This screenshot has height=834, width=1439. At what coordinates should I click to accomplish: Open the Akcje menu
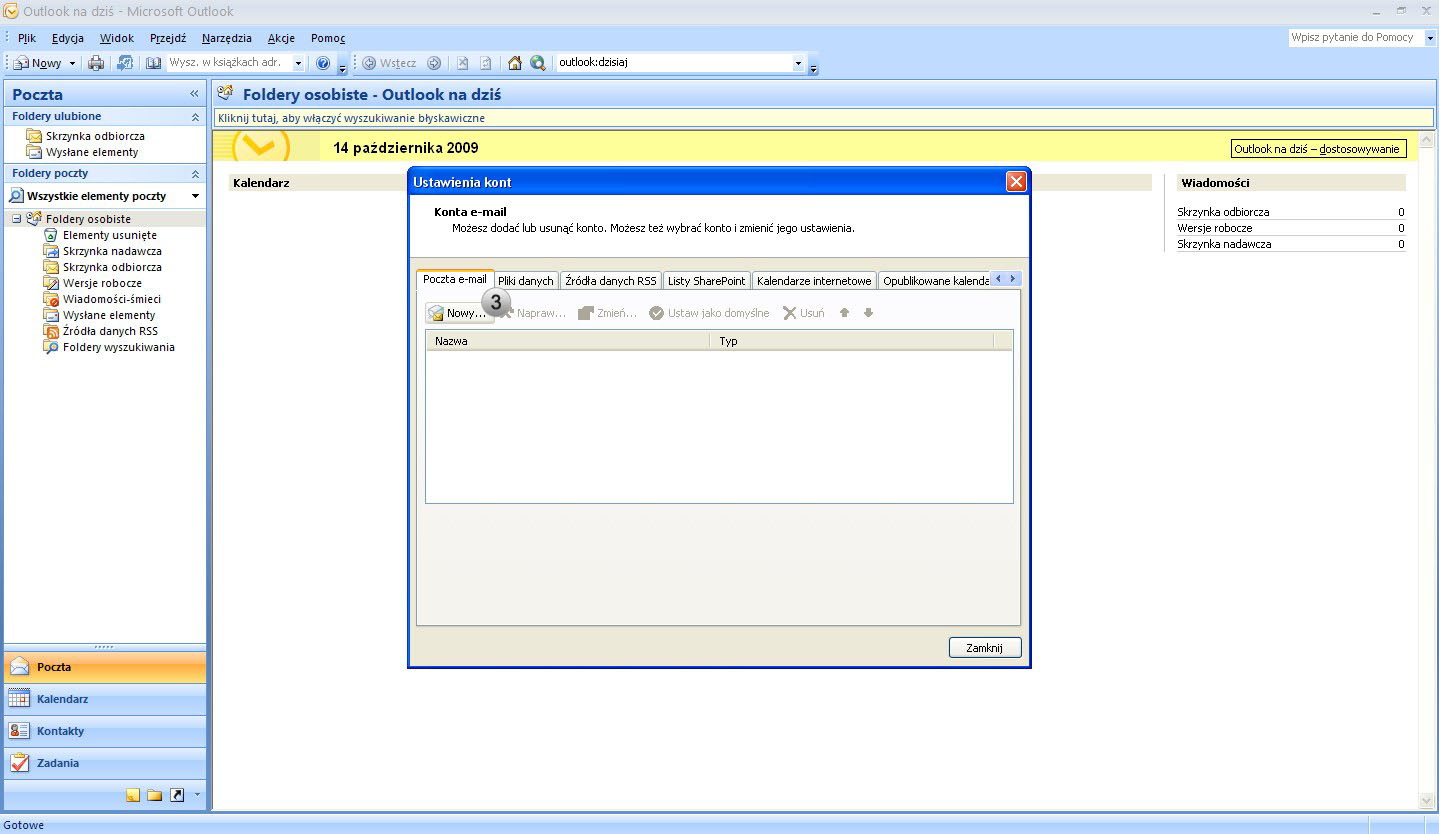coord(281,38)
